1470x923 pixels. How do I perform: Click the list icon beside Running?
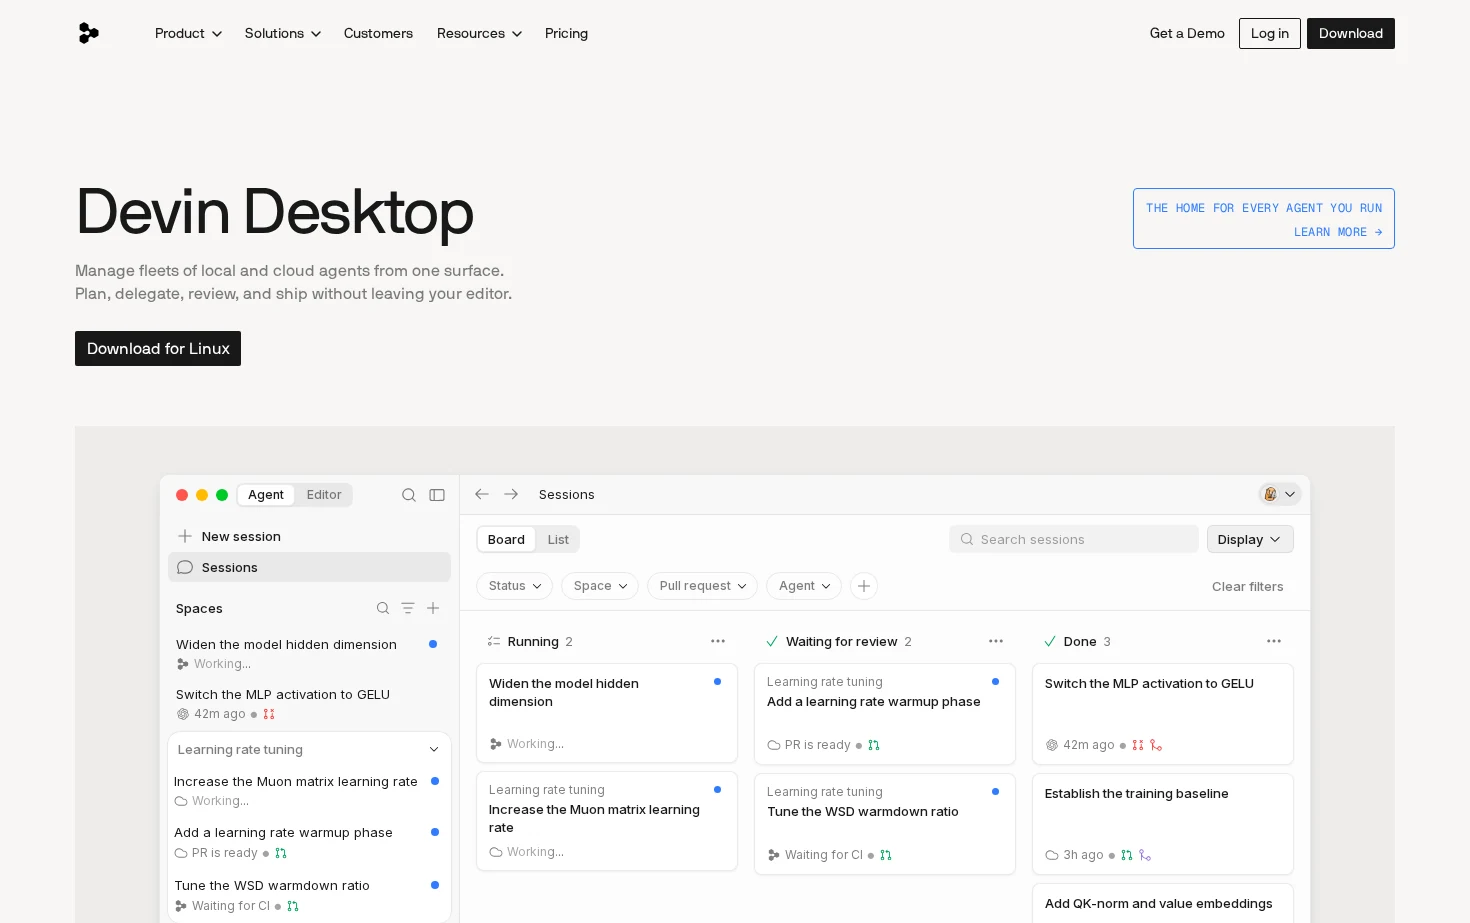494,641
